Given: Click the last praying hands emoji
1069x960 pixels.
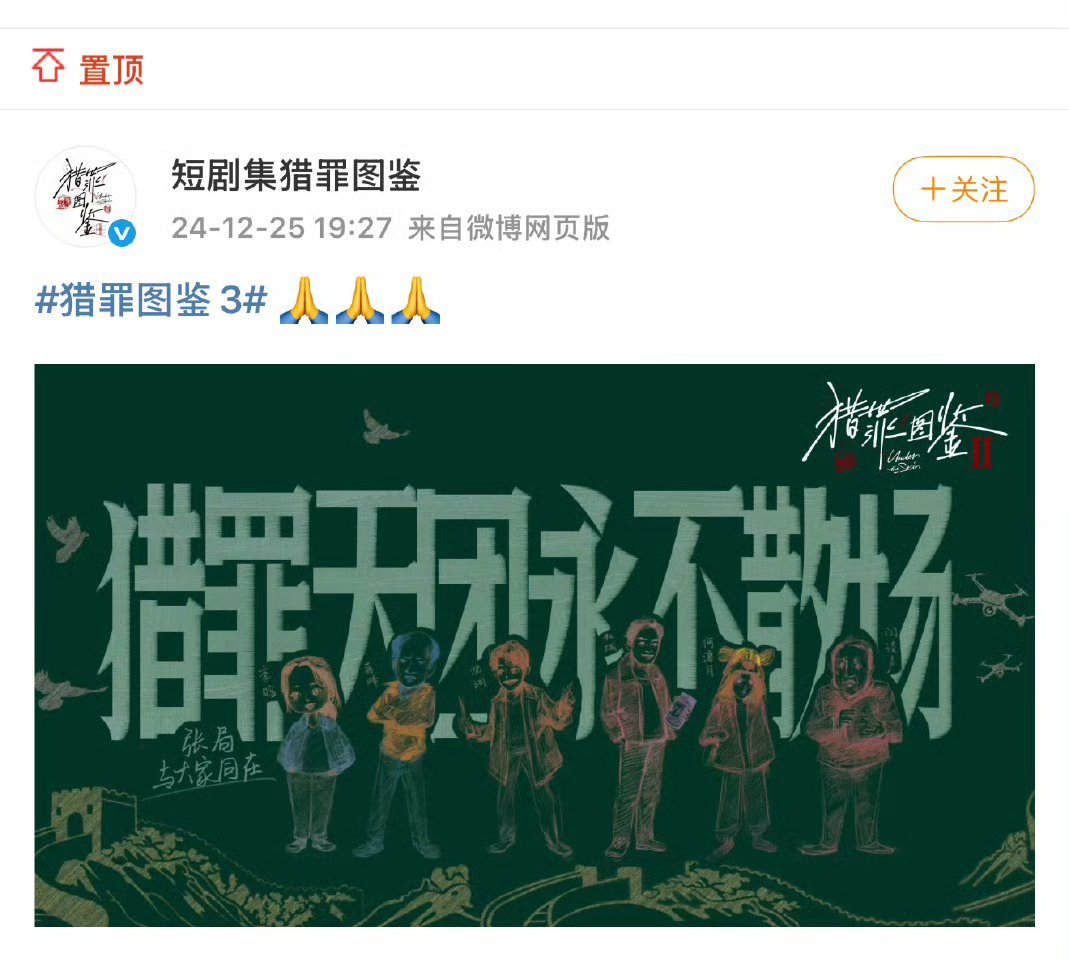Looking at the screenshot, I should click(x=416, y=299).
